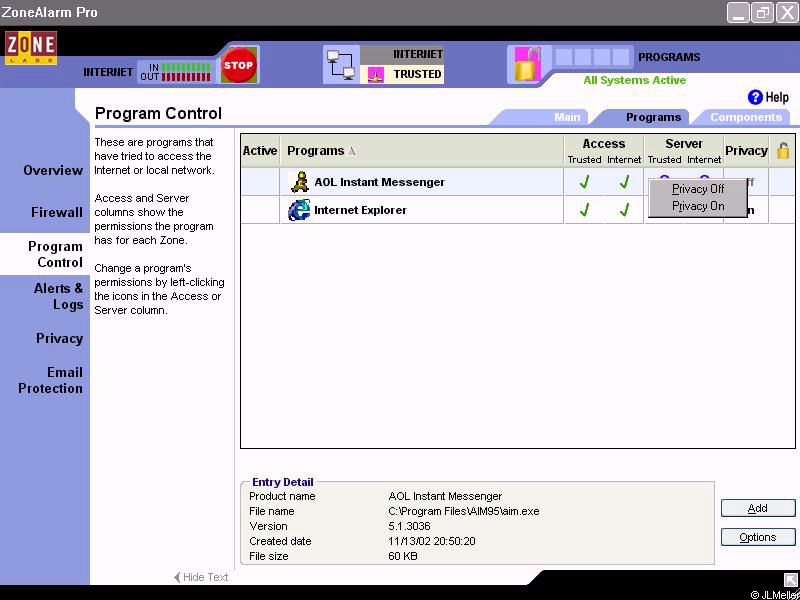Screen dimensions: 800x600
Task: Click the resize icon in bottom-right corner
Action: (790, 580)
